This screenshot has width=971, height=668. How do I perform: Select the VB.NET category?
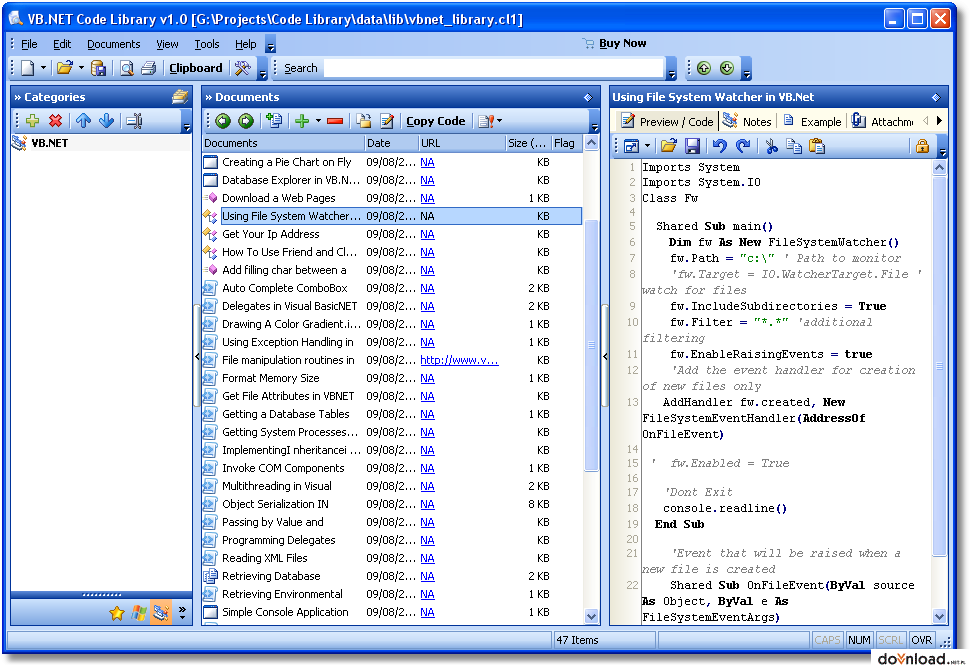coord(50,143)
